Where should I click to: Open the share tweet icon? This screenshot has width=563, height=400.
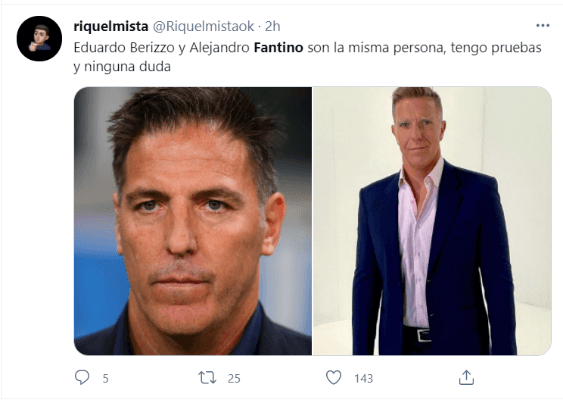click(466, 377)
